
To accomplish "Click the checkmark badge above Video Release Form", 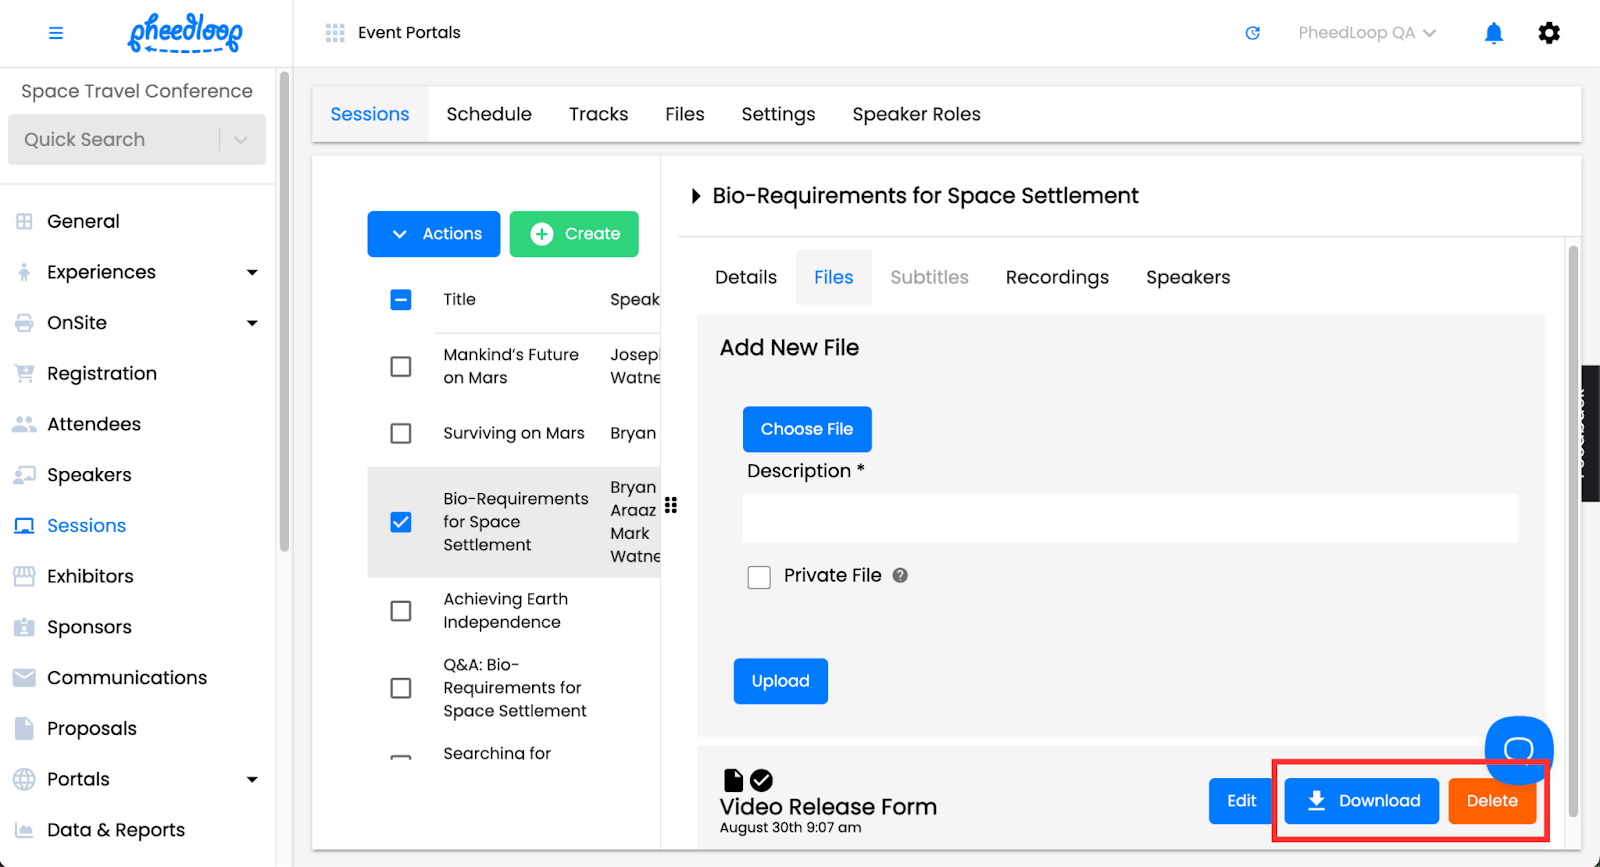I will click(x=761, y=780).
